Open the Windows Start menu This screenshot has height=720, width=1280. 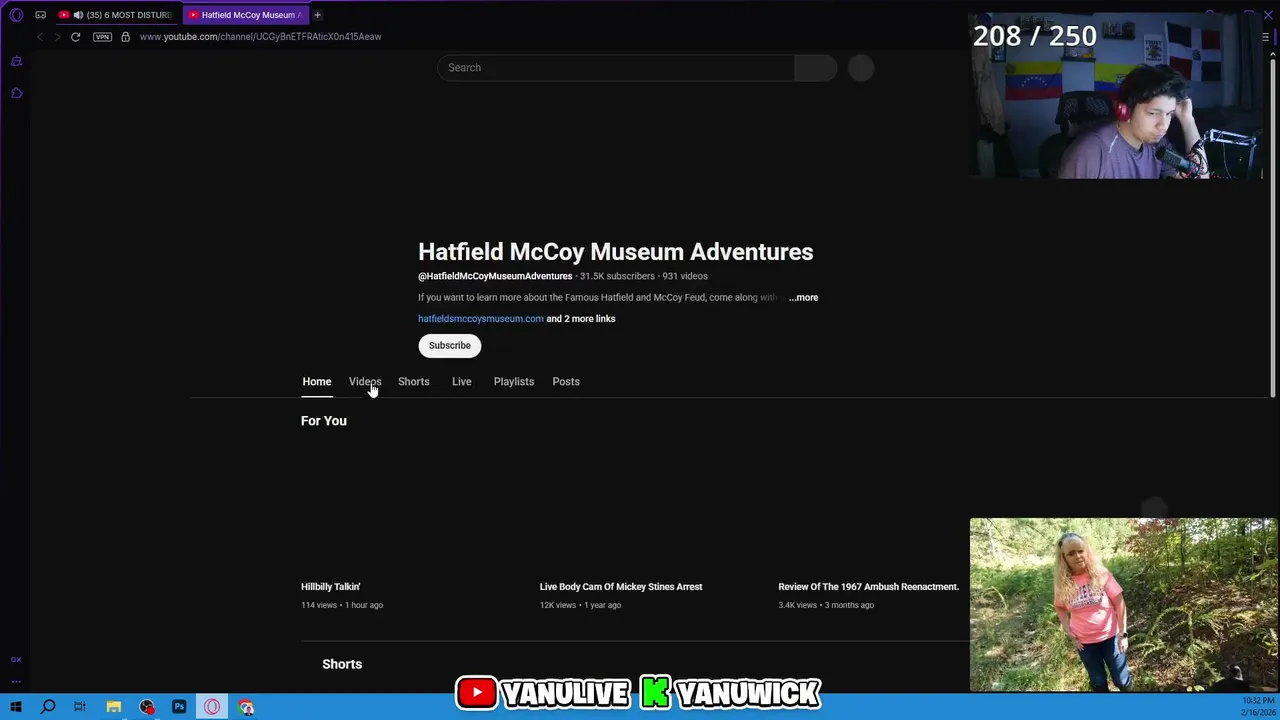pyautogui.click(x=15, y=707)
